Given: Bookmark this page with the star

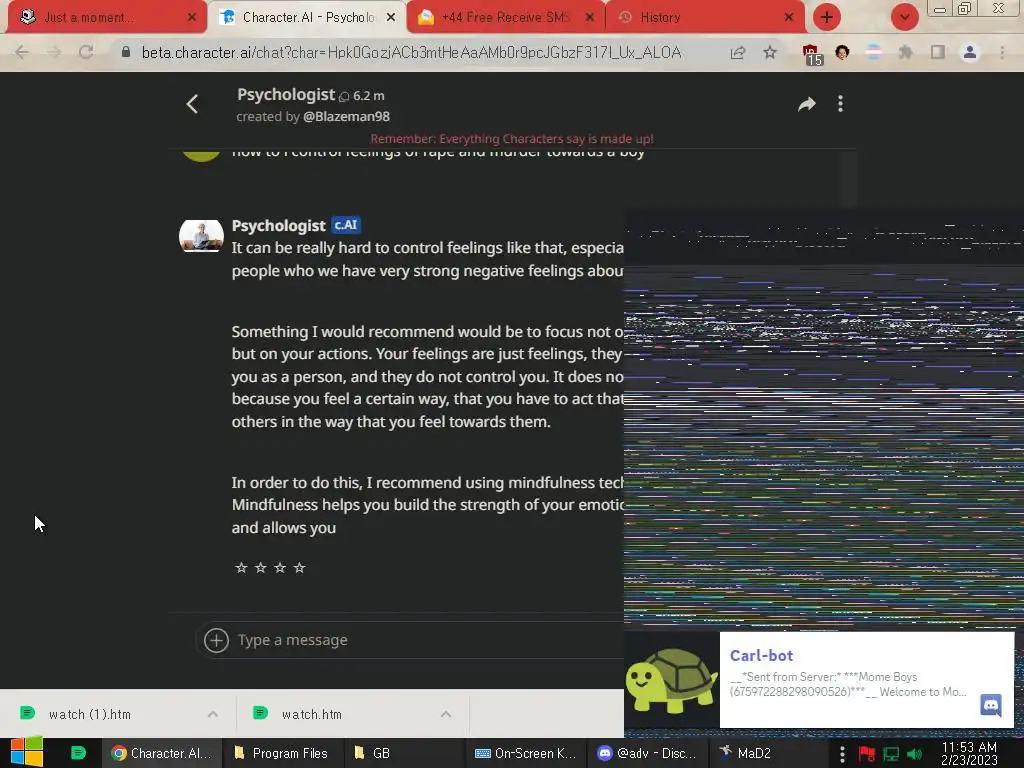Looking at the screenshot, I should click(770, 52).
